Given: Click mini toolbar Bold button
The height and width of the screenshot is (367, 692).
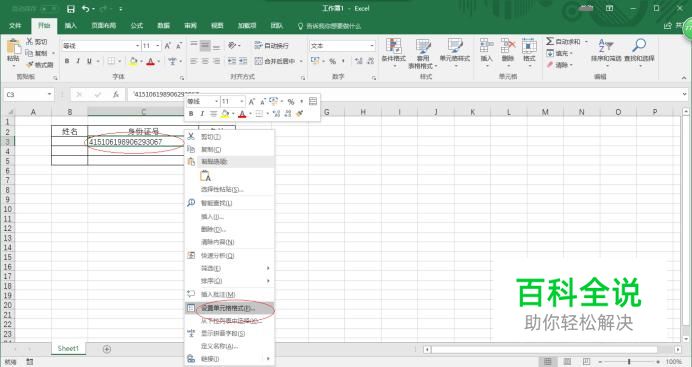Looking at the screenshot, I should point(191,114).
